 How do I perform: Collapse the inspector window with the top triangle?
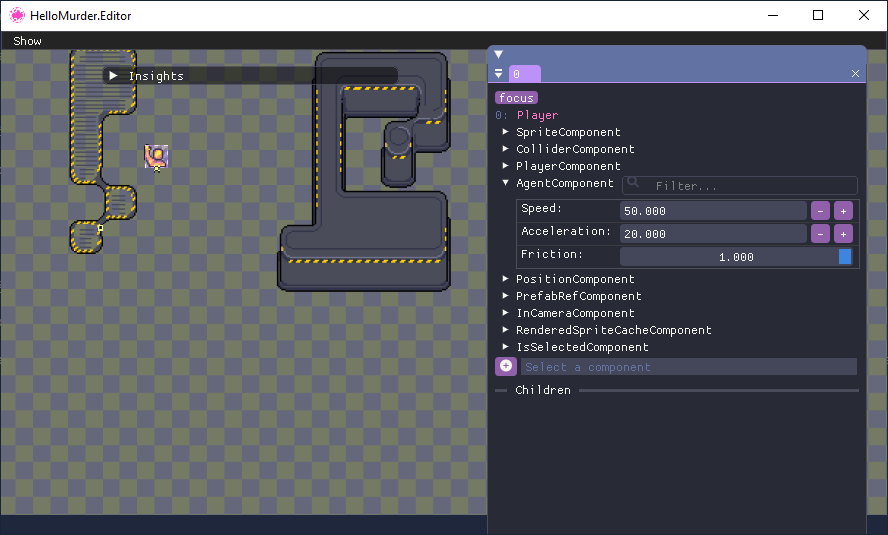click(498, 55)
